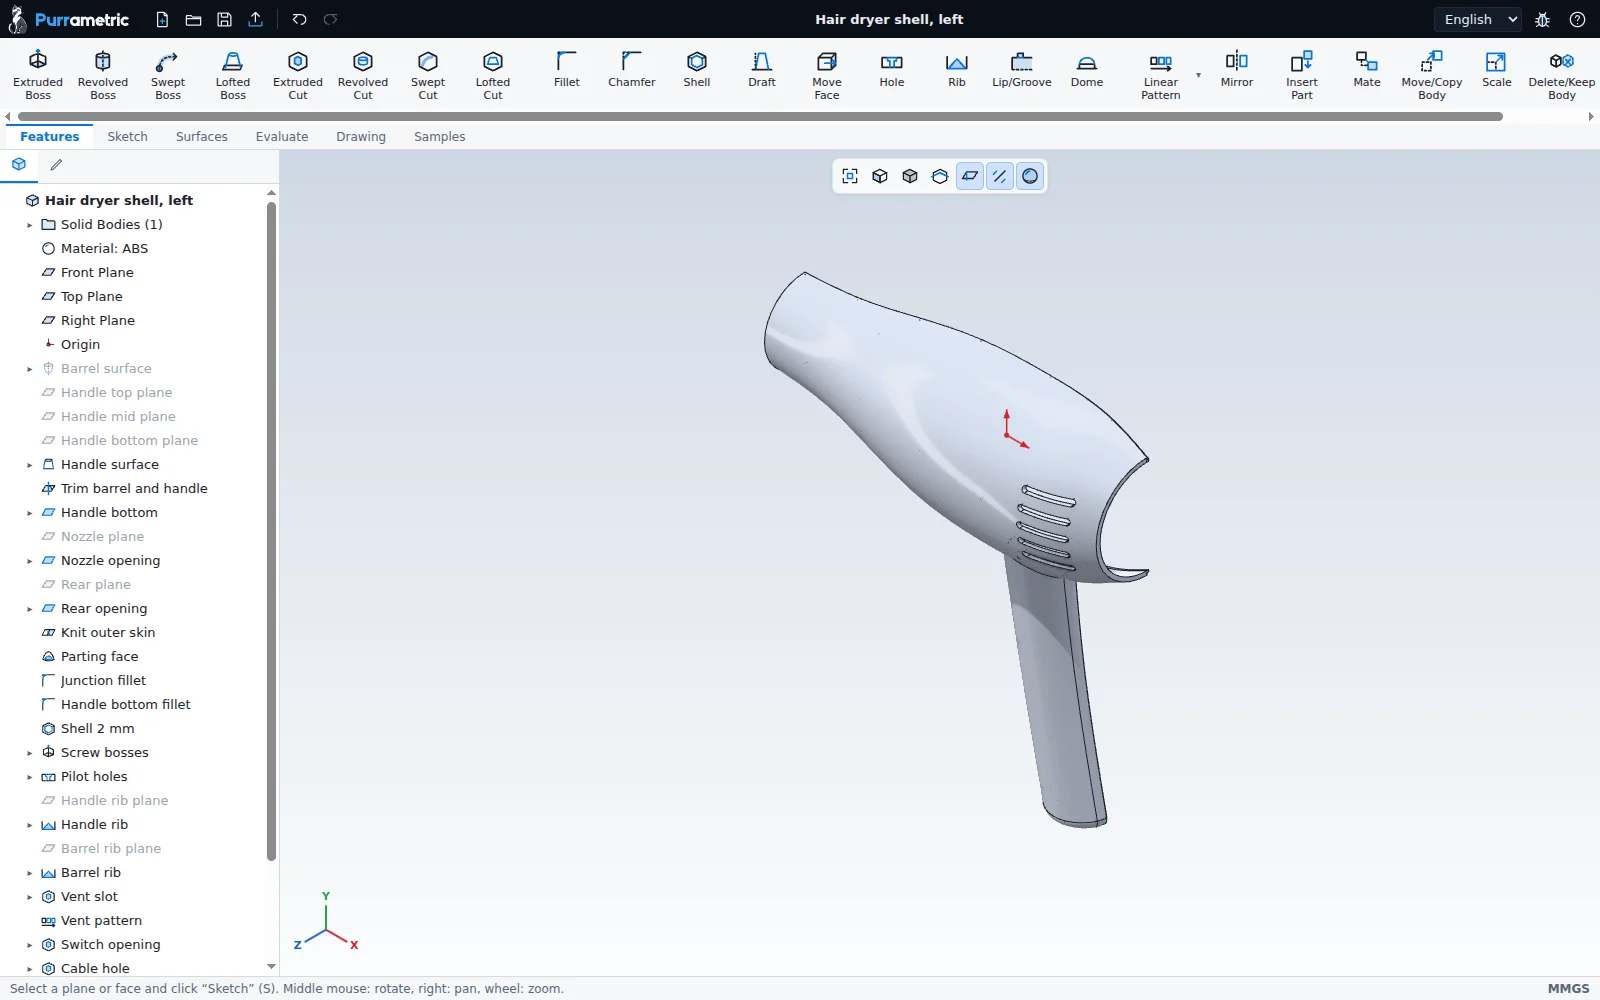The image size is (1600, 1000).
Task: Select the Dome tool
Action: (1087, 69)
